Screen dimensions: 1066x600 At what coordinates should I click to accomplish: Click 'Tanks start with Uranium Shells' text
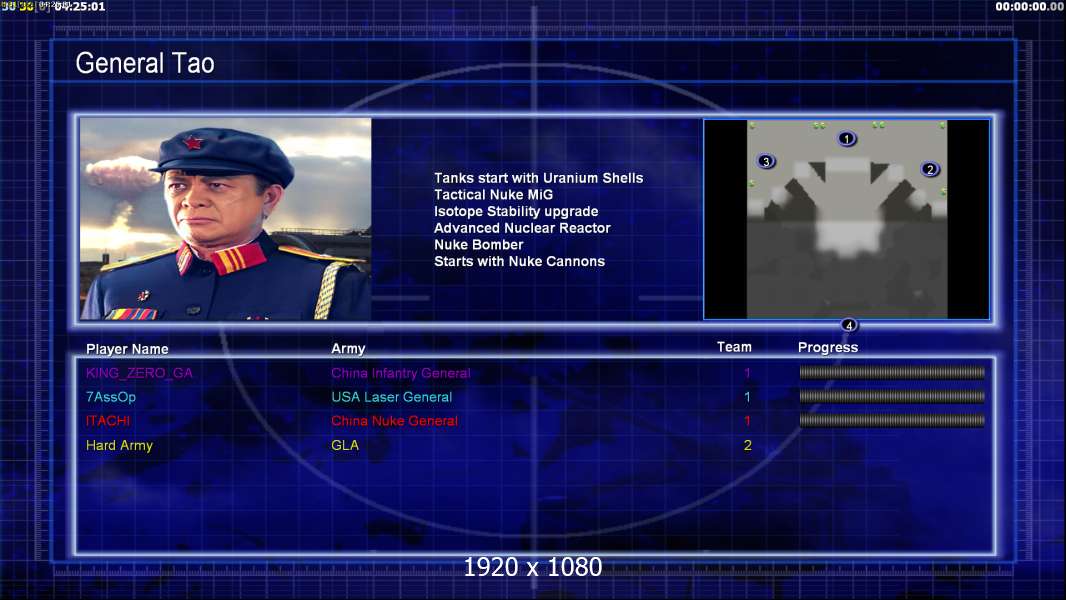(x=538, y=178)
